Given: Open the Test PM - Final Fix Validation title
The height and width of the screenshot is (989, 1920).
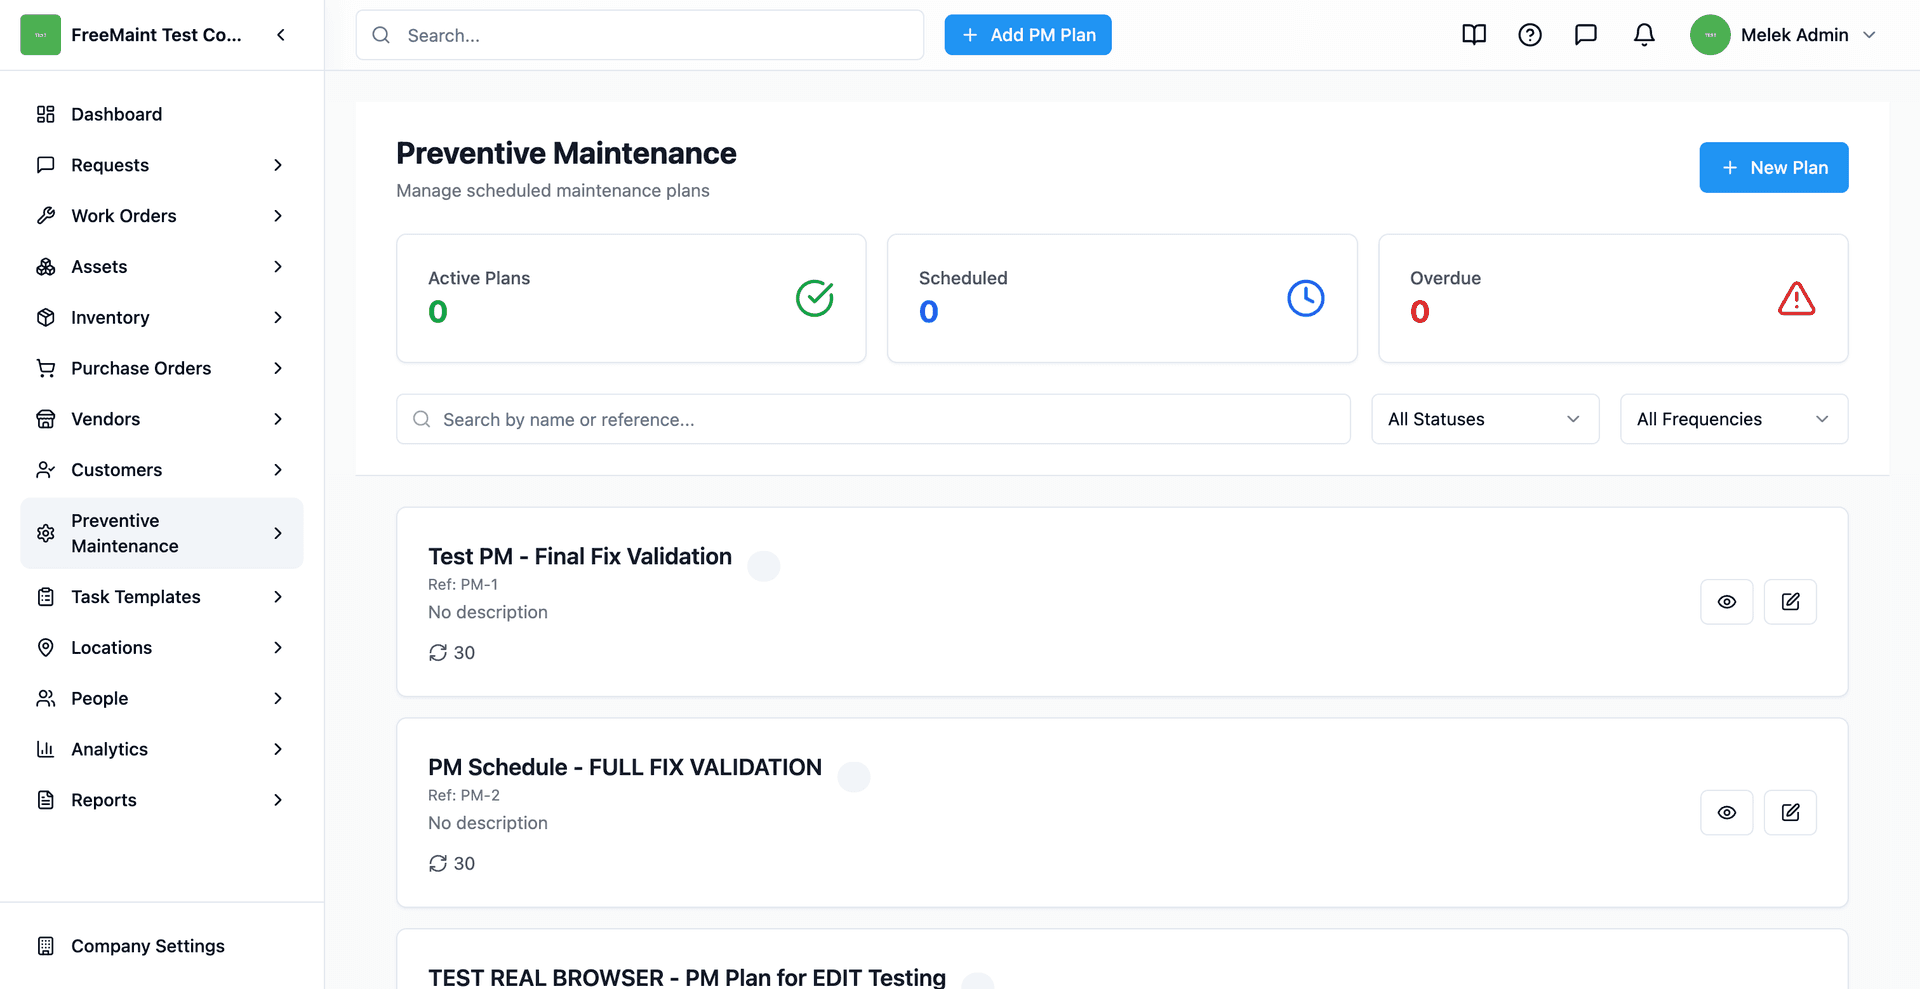Looking at the screenshot, I should click(580, 556).
